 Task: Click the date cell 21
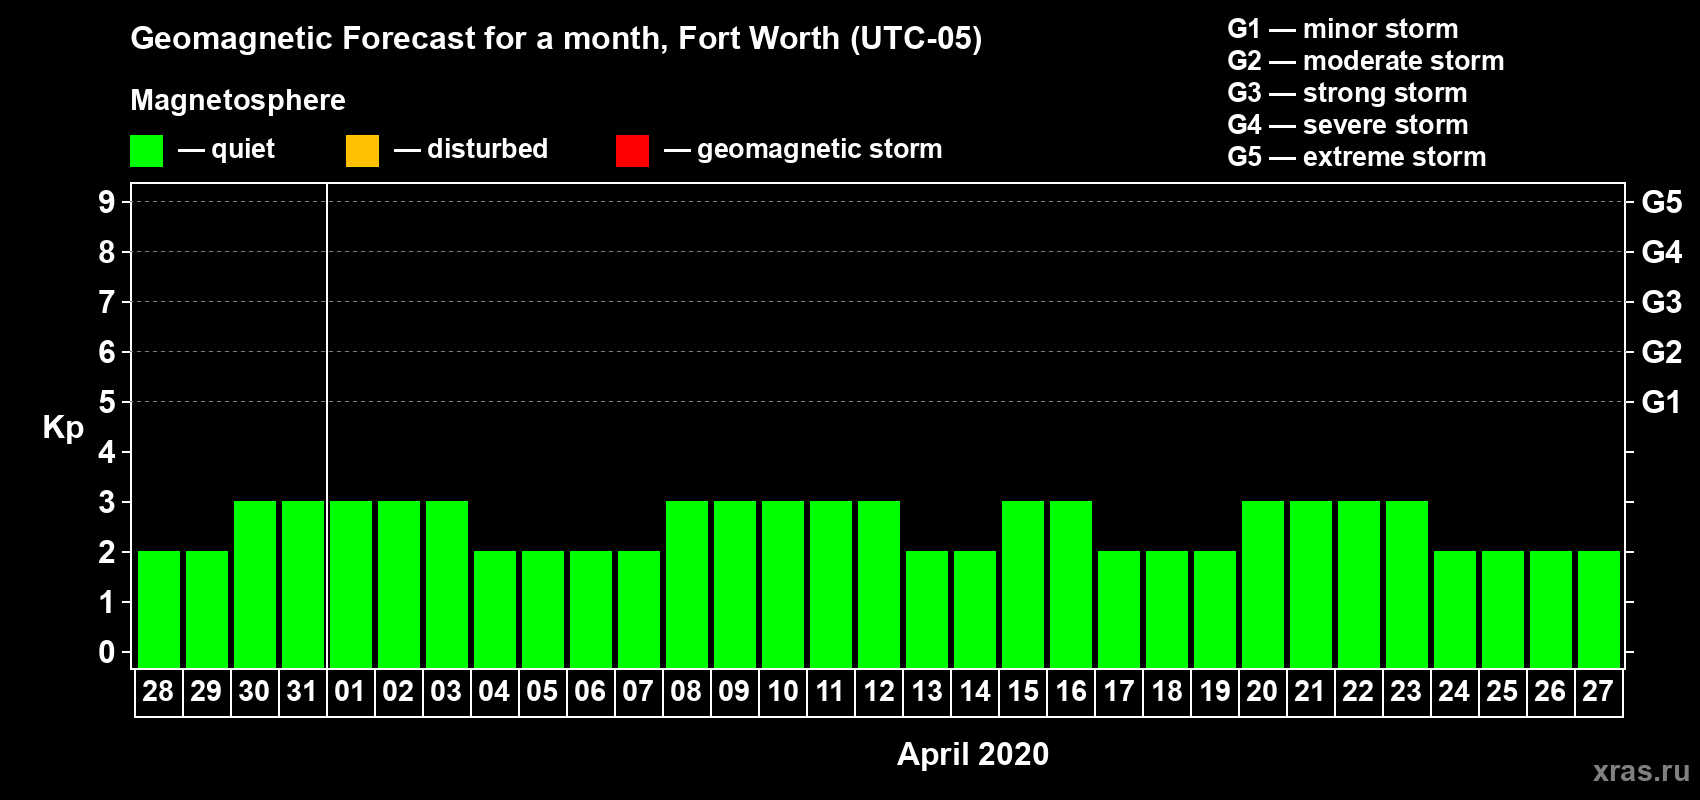(1310, 692)
